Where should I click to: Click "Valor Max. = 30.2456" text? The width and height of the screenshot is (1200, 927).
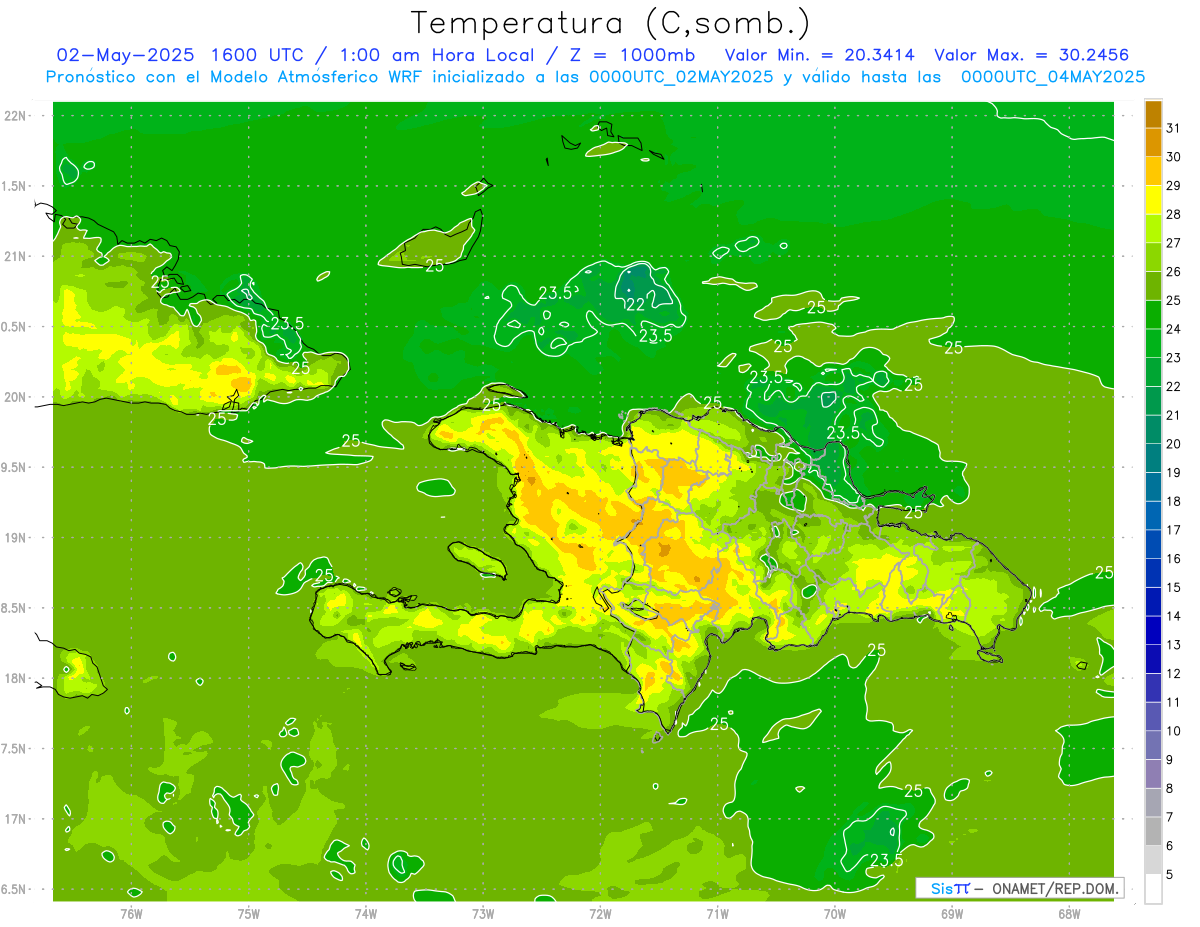[1032, 55]
